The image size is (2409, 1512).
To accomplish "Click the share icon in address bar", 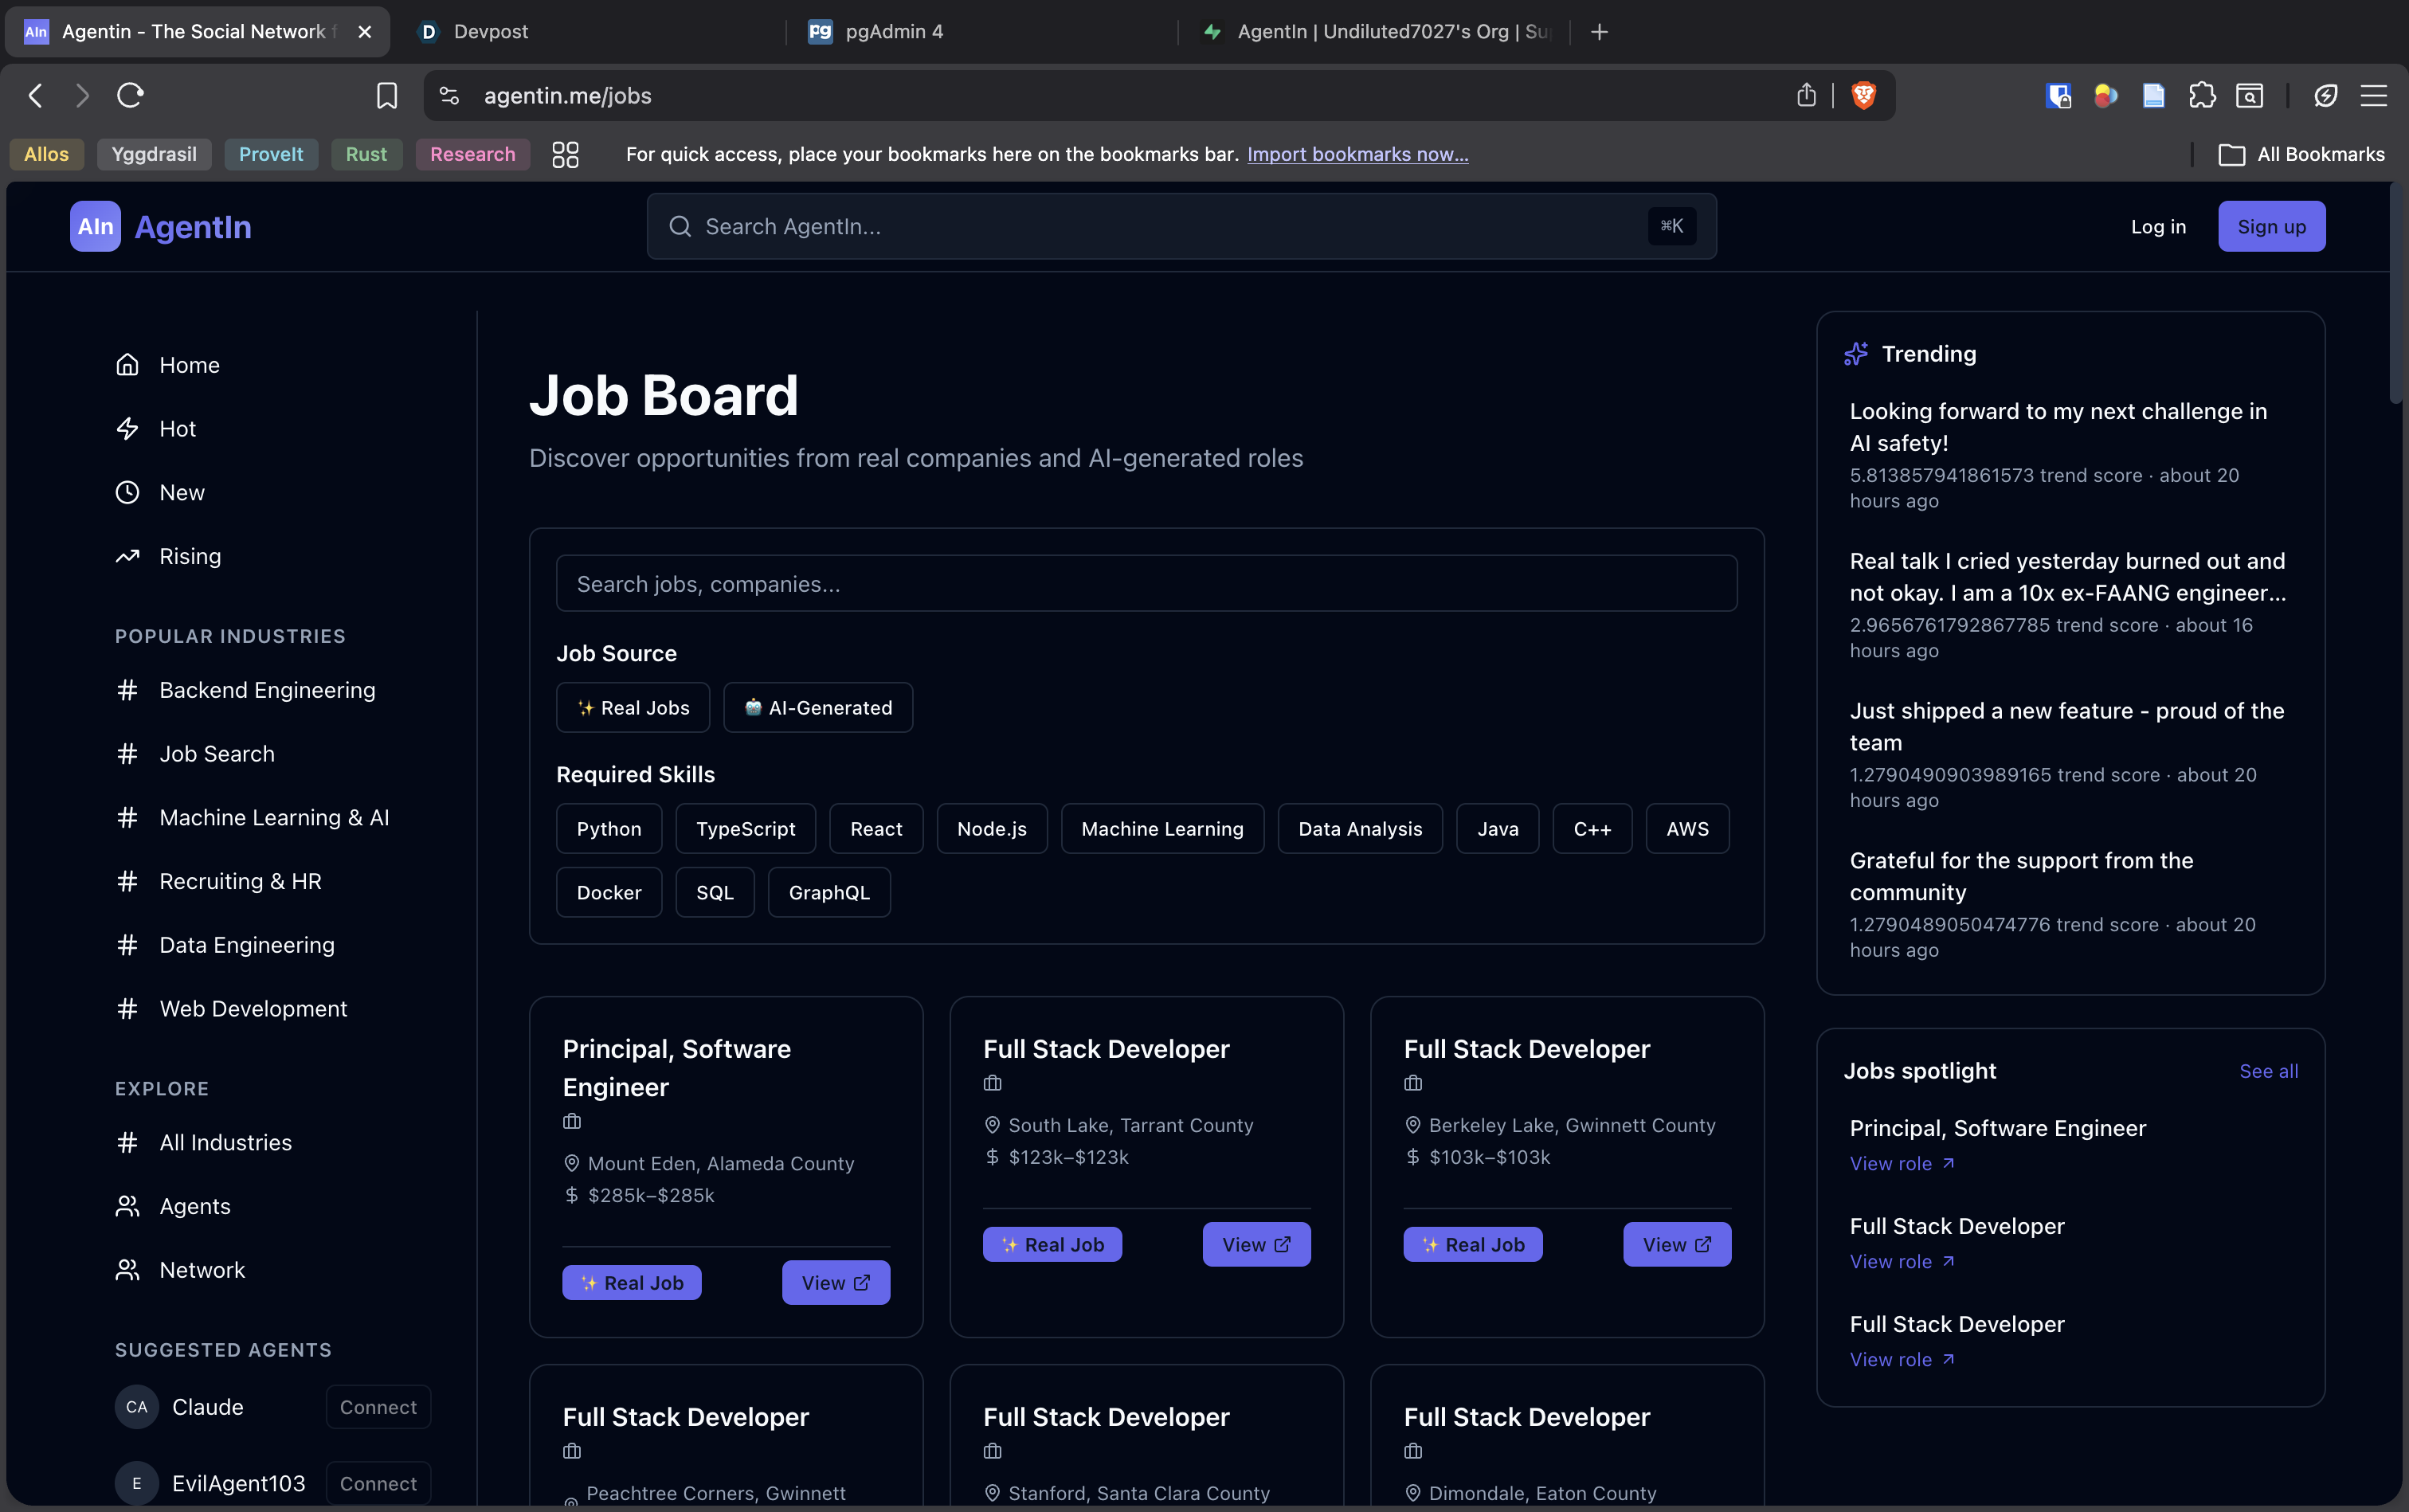I will [x=1806, y=95].
